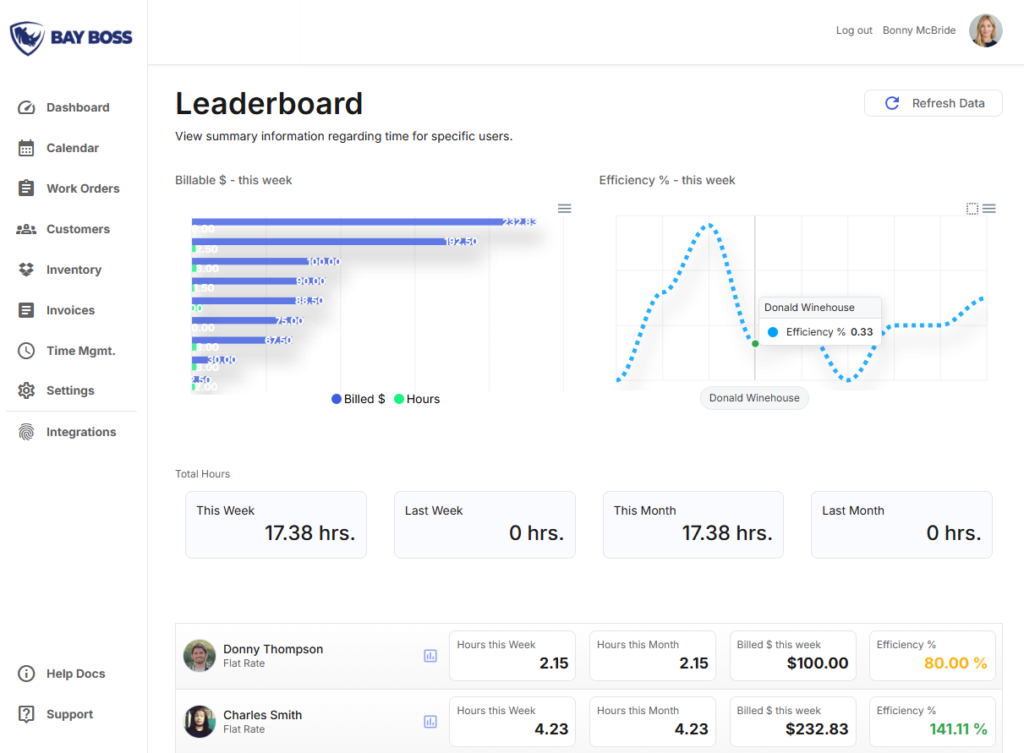The width and height of the screenshot is (1024, 753).
Task: Click the Work Orders clipboard icon
Action: (x=26, y=188)
